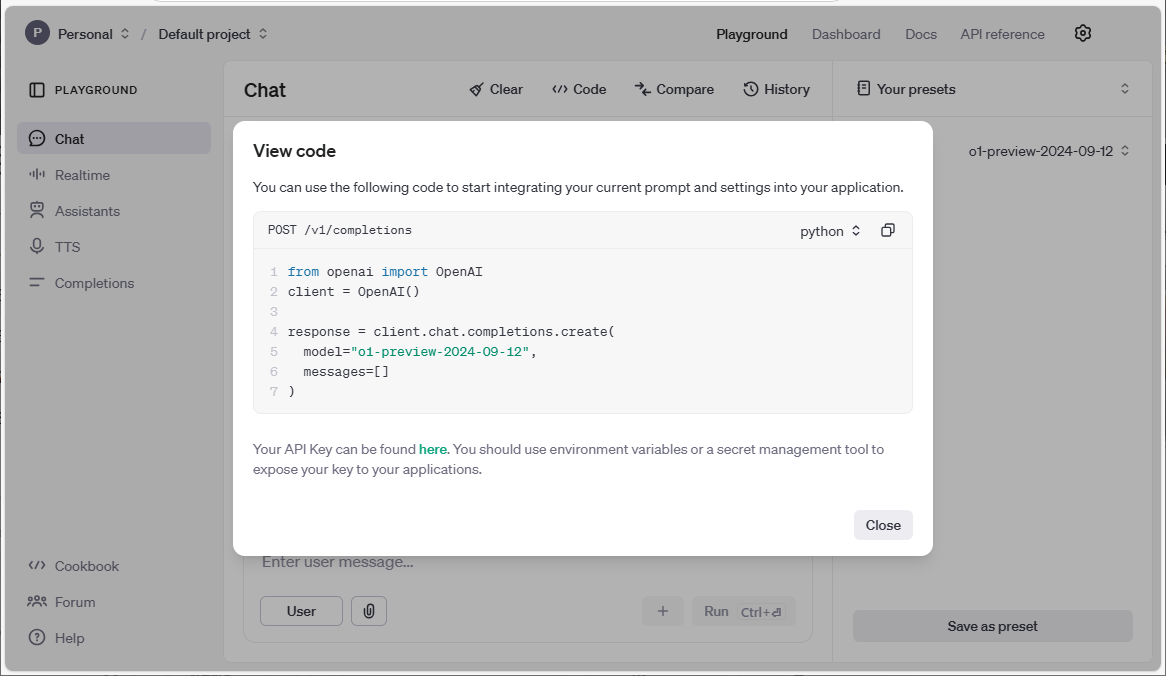
Task: Go to the Playground tab
Action: (x=752, y=34)
